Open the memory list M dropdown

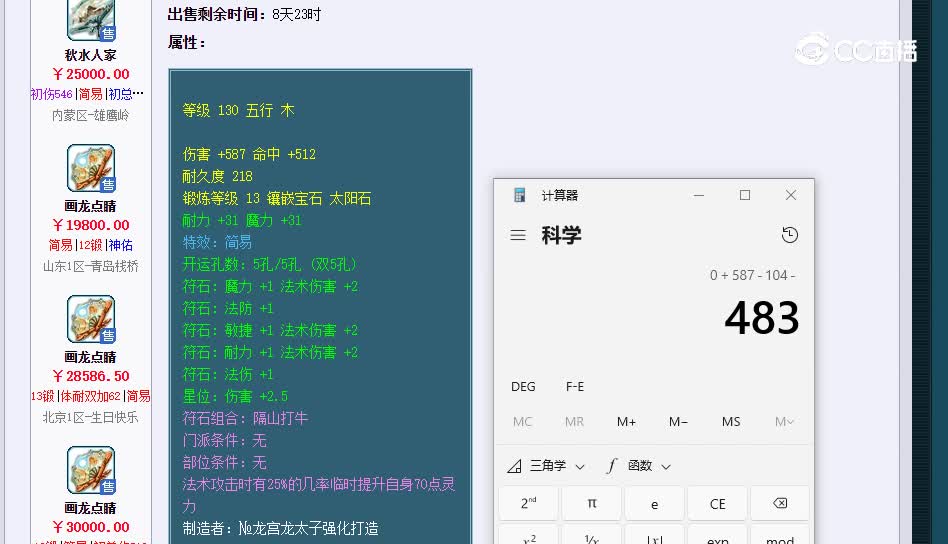coord(784,421)
